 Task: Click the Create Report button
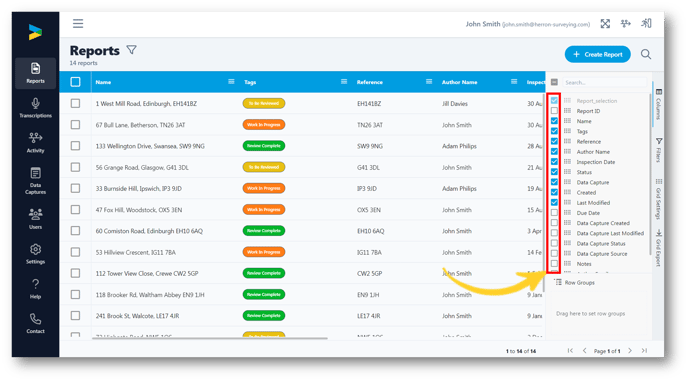598,54
